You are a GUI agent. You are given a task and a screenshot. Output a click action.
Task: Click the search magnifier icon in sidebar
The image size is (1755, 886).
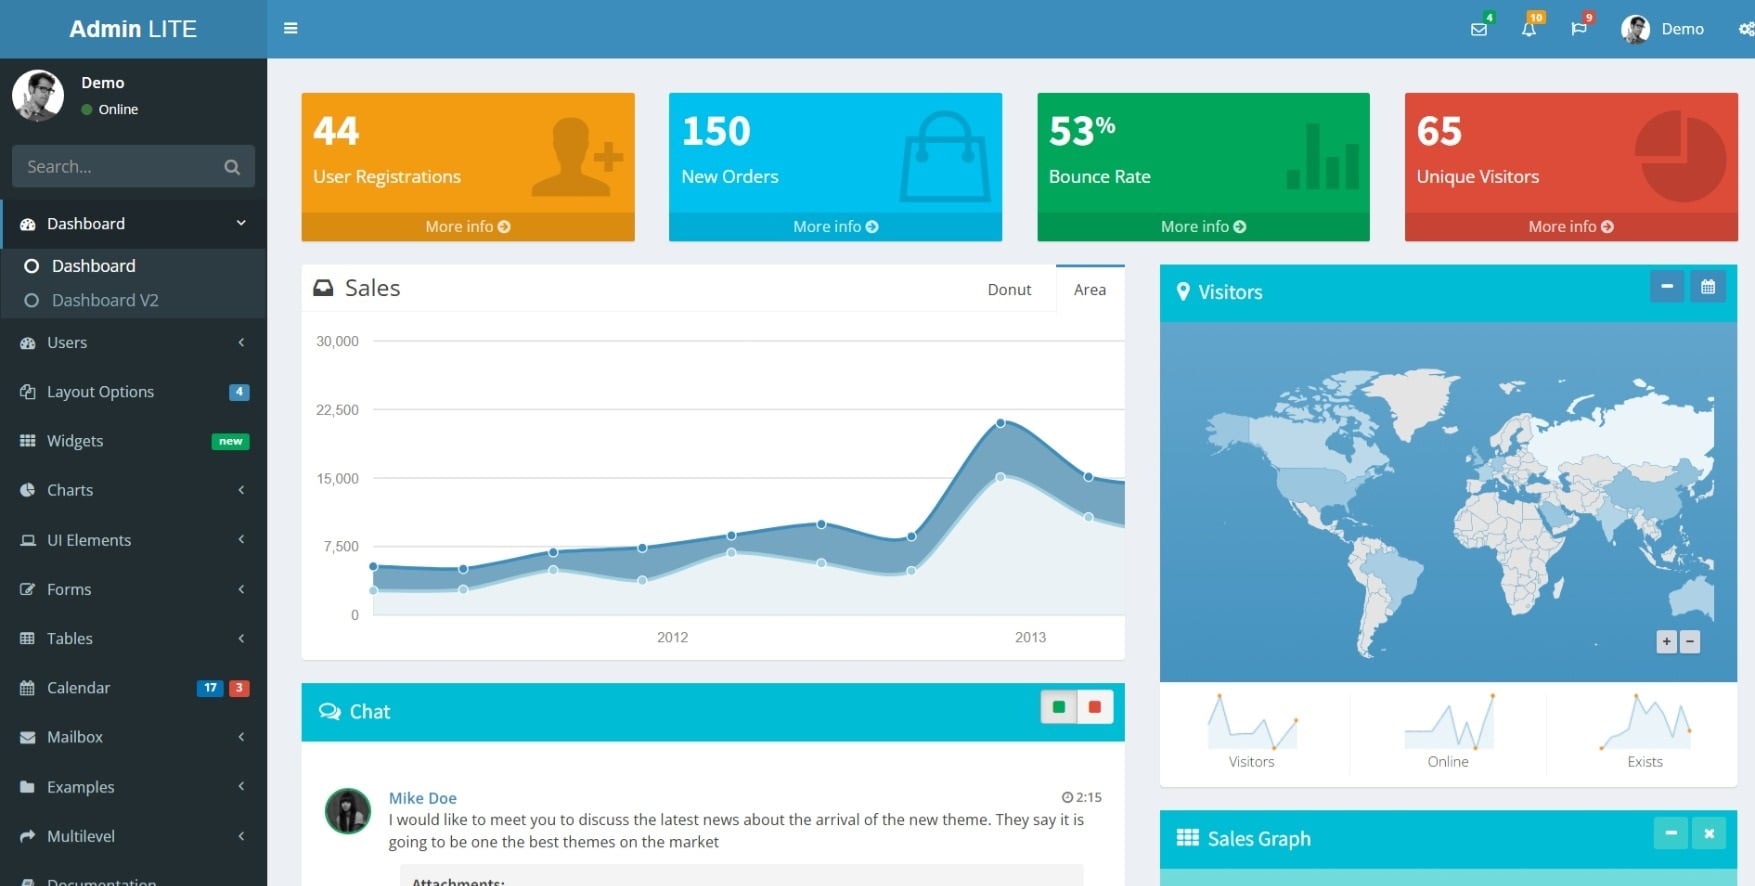pyautogui.click(x=232, y=167)
